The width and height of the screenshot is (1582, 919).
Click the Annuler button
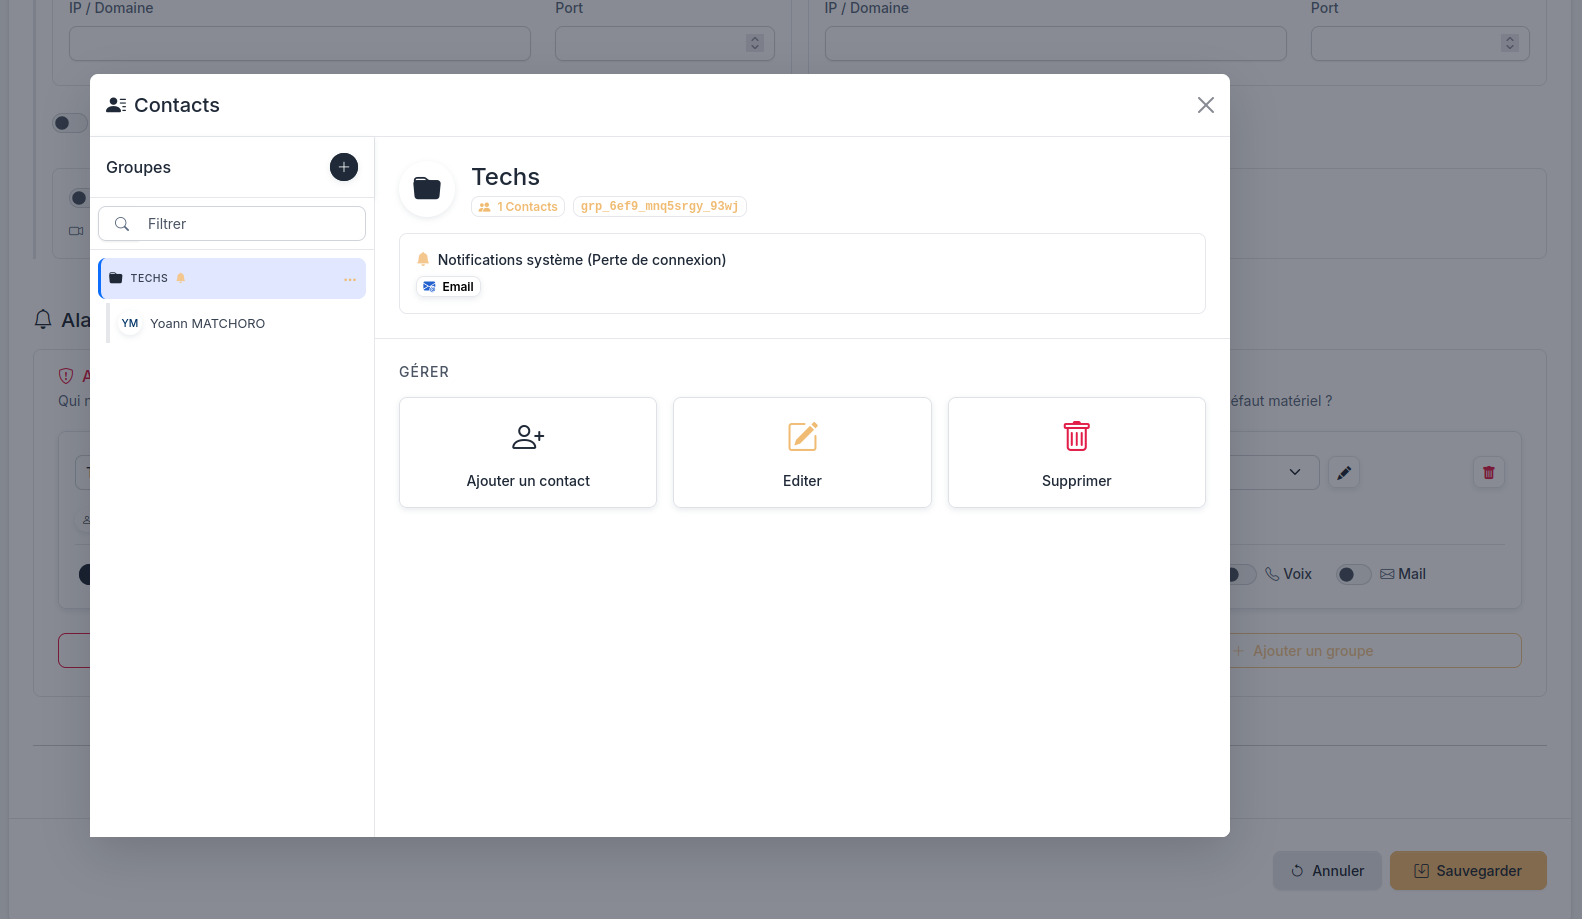tap(1327, 871)
